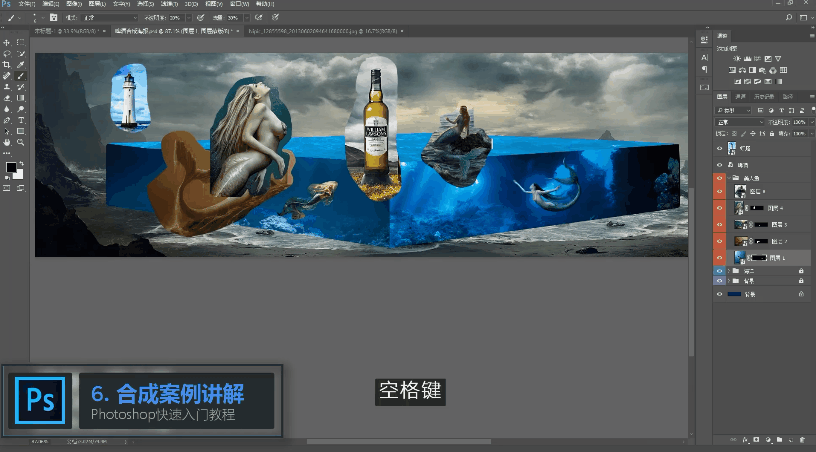
Task: Select the Pen tool
Action: (x=7, y=120)
